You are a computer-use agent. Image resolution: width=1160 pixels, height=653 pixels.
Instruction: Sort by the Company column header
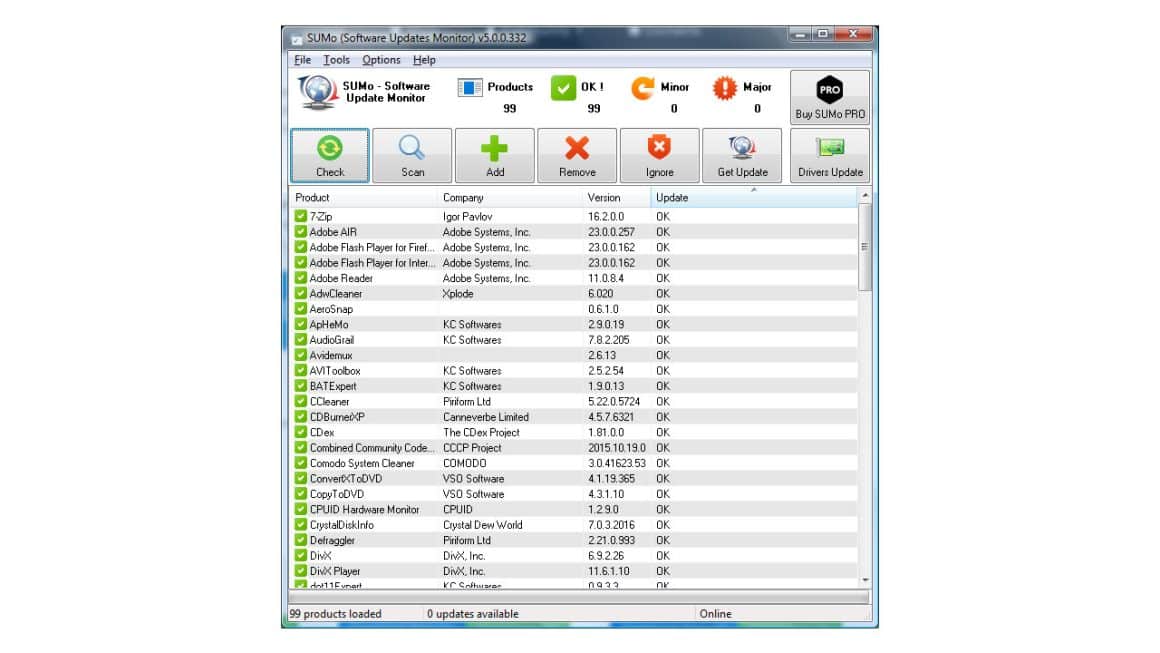[510, 197]
